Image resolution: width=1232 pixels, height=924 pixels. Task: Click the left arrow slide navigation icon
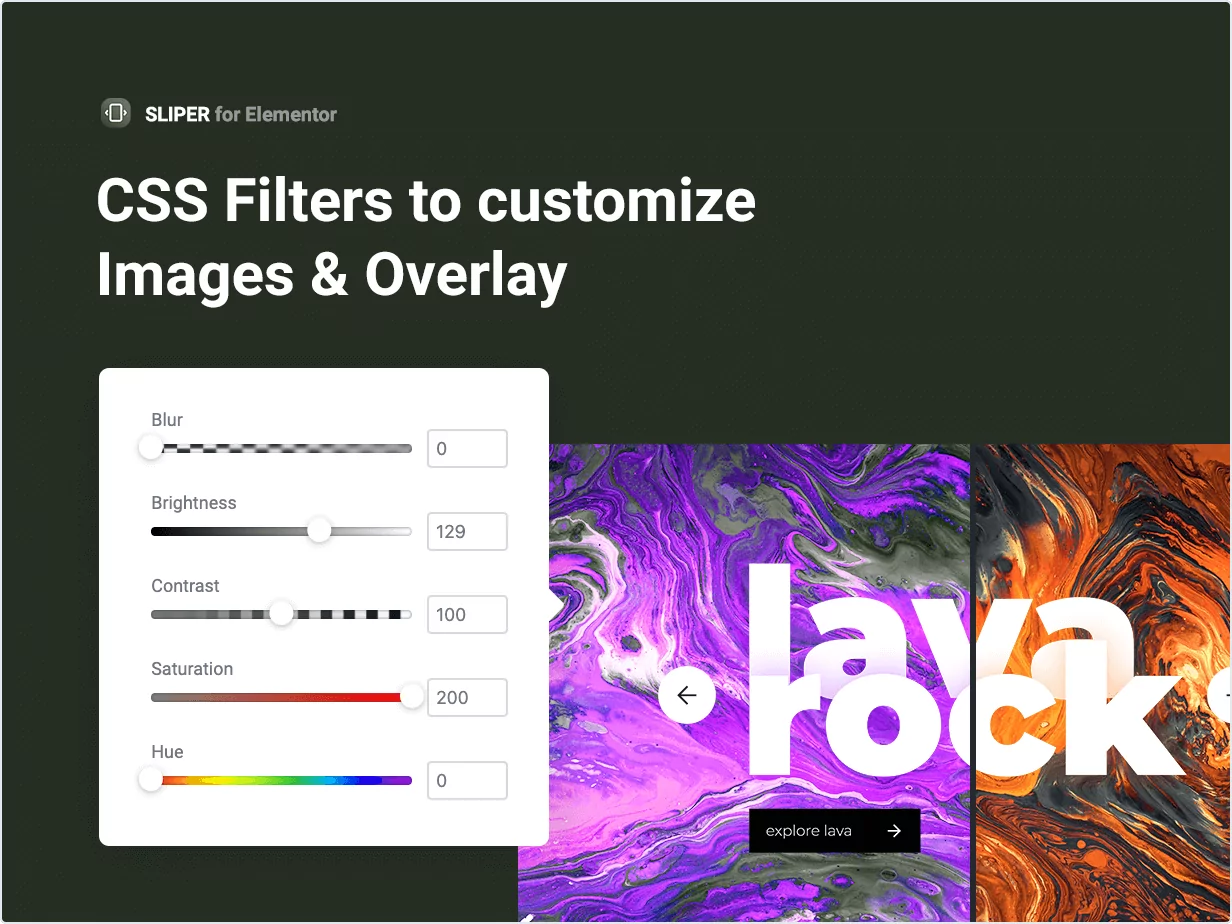click(x=686, y=695)
